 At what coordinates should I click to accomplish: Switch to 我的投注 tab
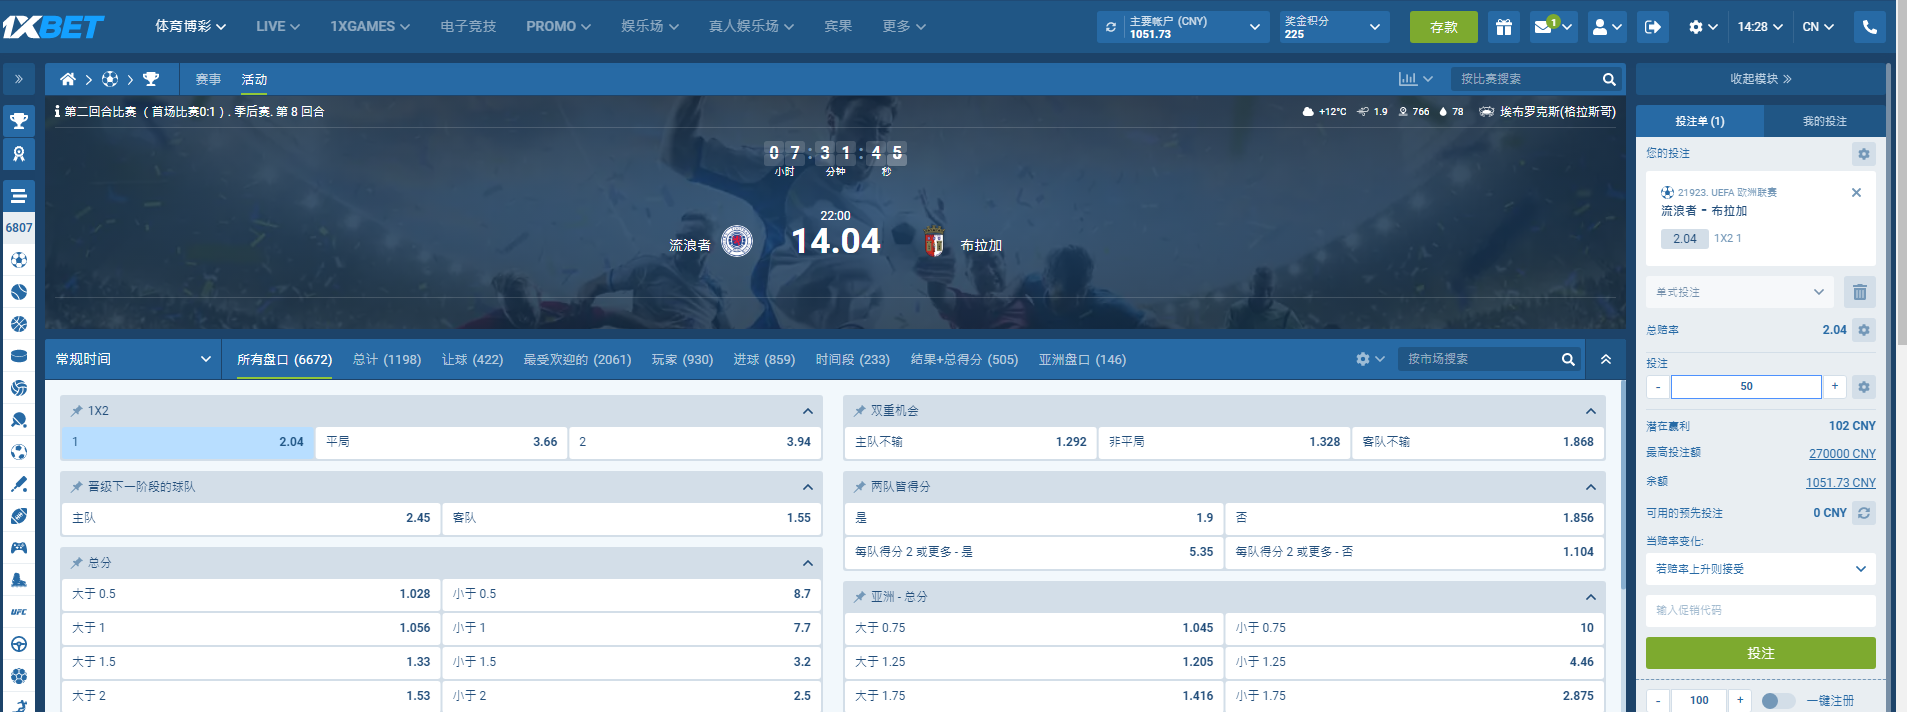point(1824,121)
